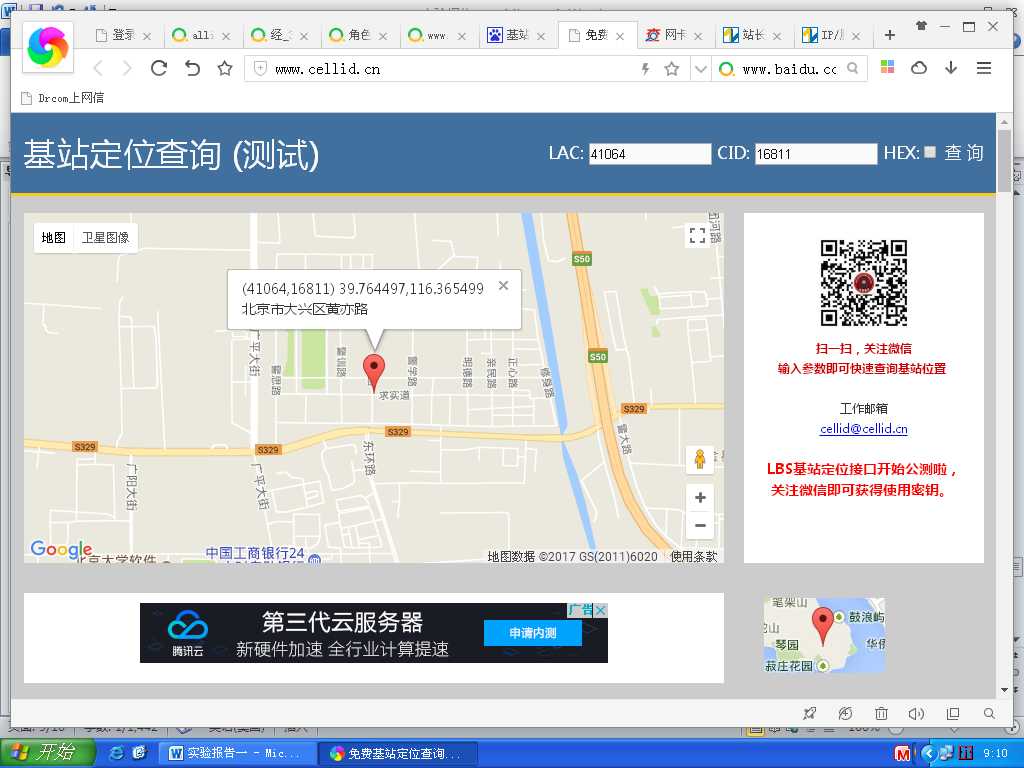Open the cellid@cellid.cn email link

coord(863,428)
